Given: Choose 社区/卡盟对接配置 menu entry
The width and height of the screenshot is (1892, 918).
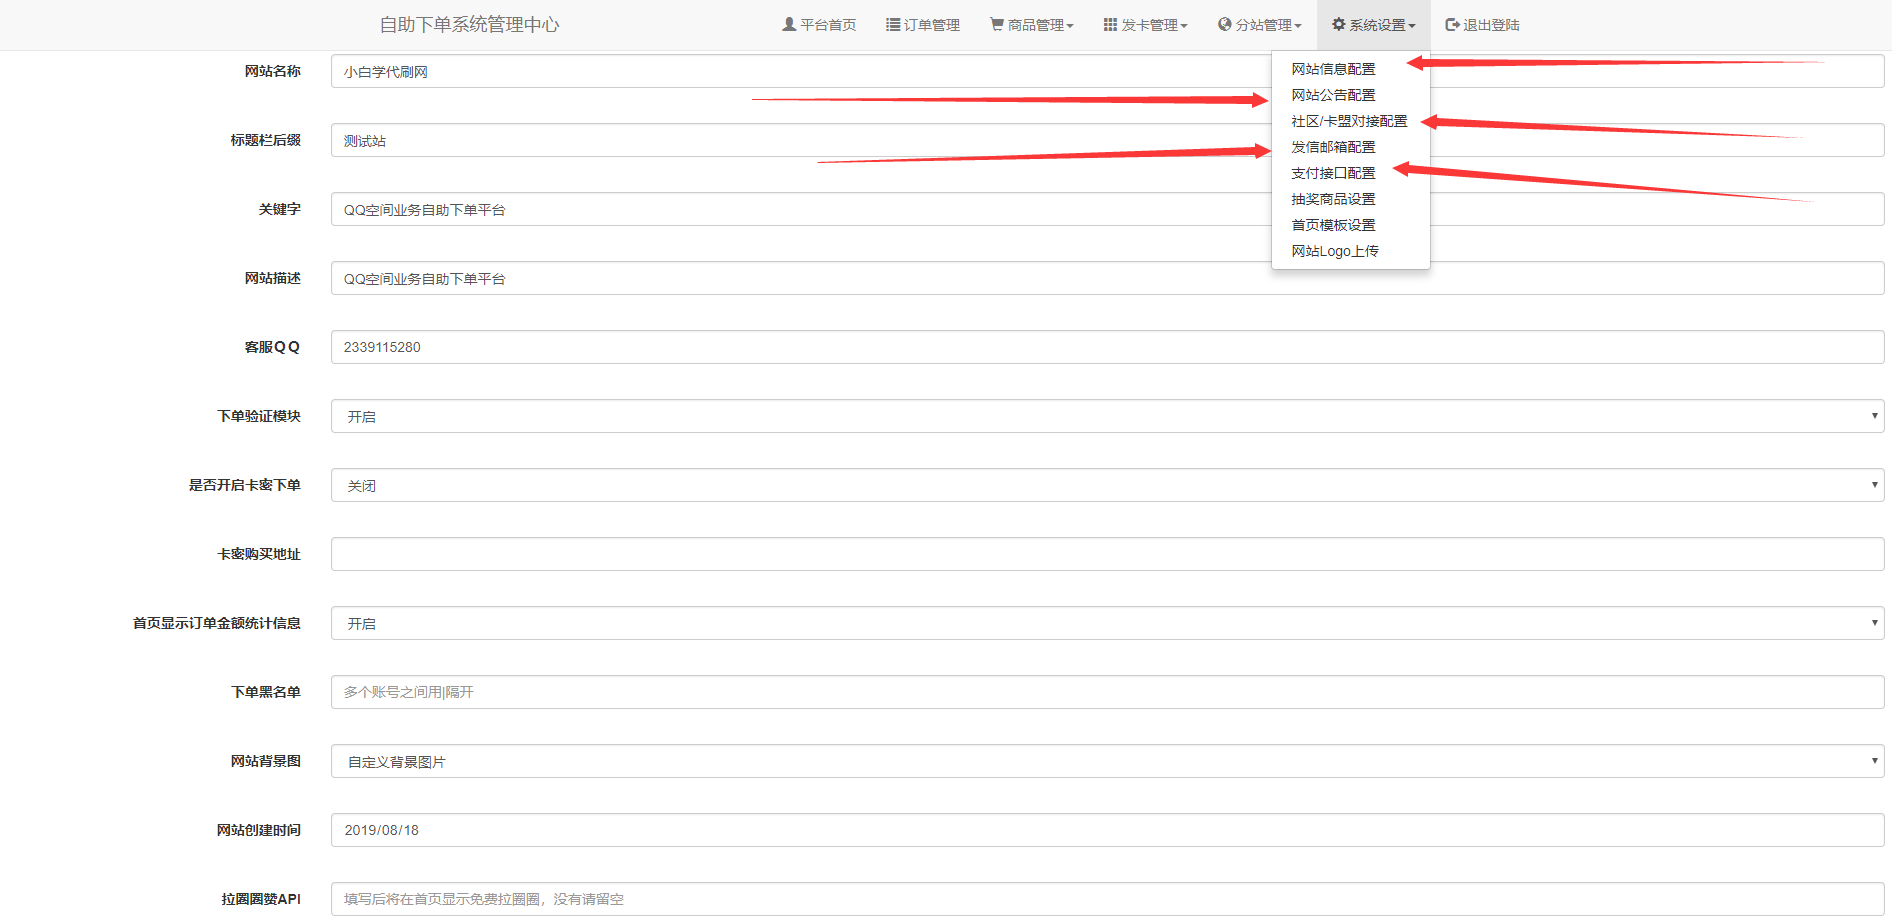Looking at the screenshot, I should click(1351, 121).
